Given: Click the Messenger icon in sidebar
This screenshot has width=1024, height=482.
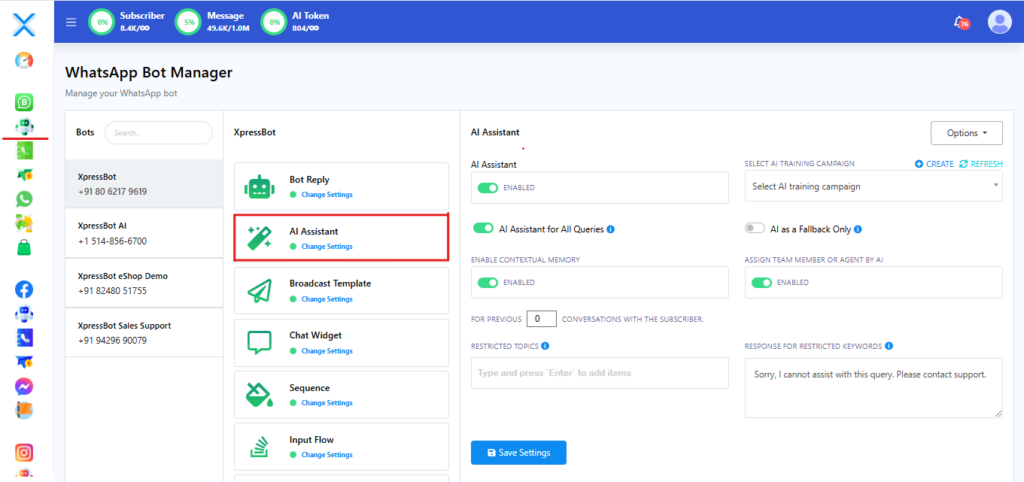Looking at the screenshot, I should (25, 386).
